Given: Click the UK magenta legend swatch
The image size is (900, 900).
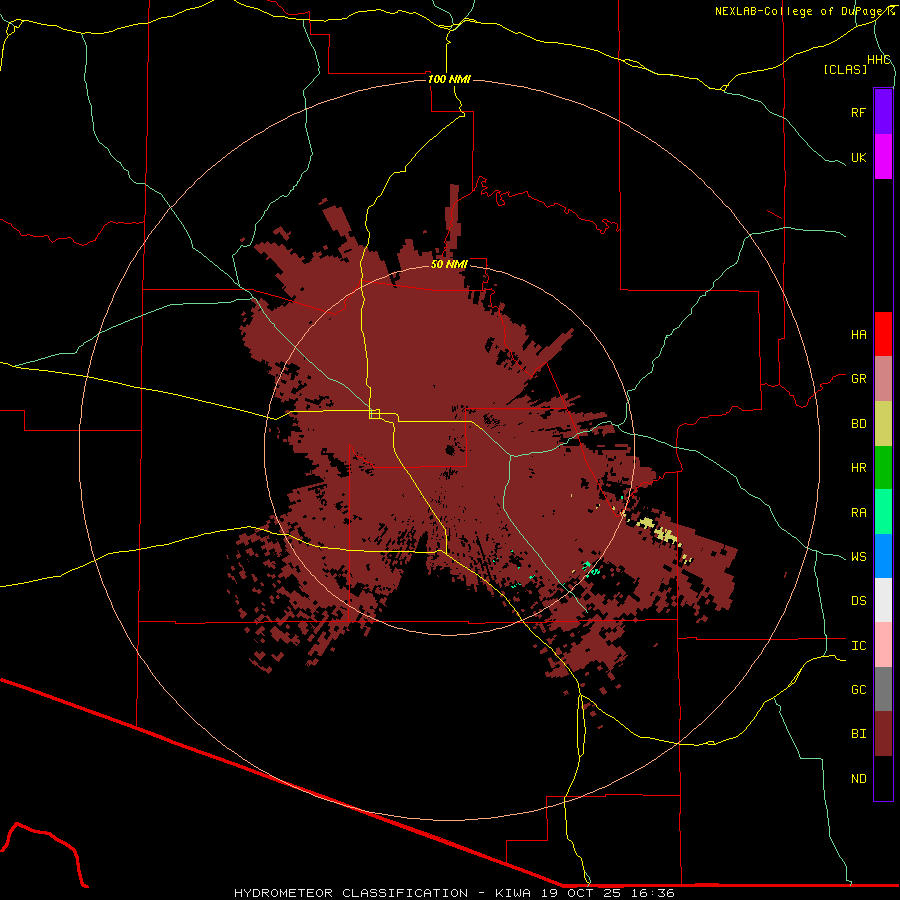Looking at the screenshot, I should click(x=883, y=157).
